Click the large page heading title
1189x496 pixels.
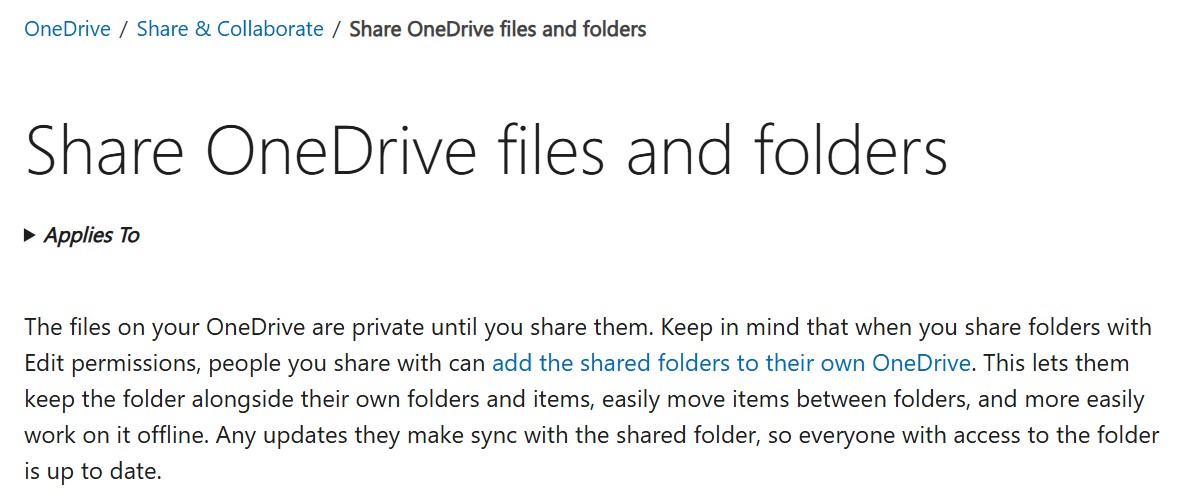(486, 151)
